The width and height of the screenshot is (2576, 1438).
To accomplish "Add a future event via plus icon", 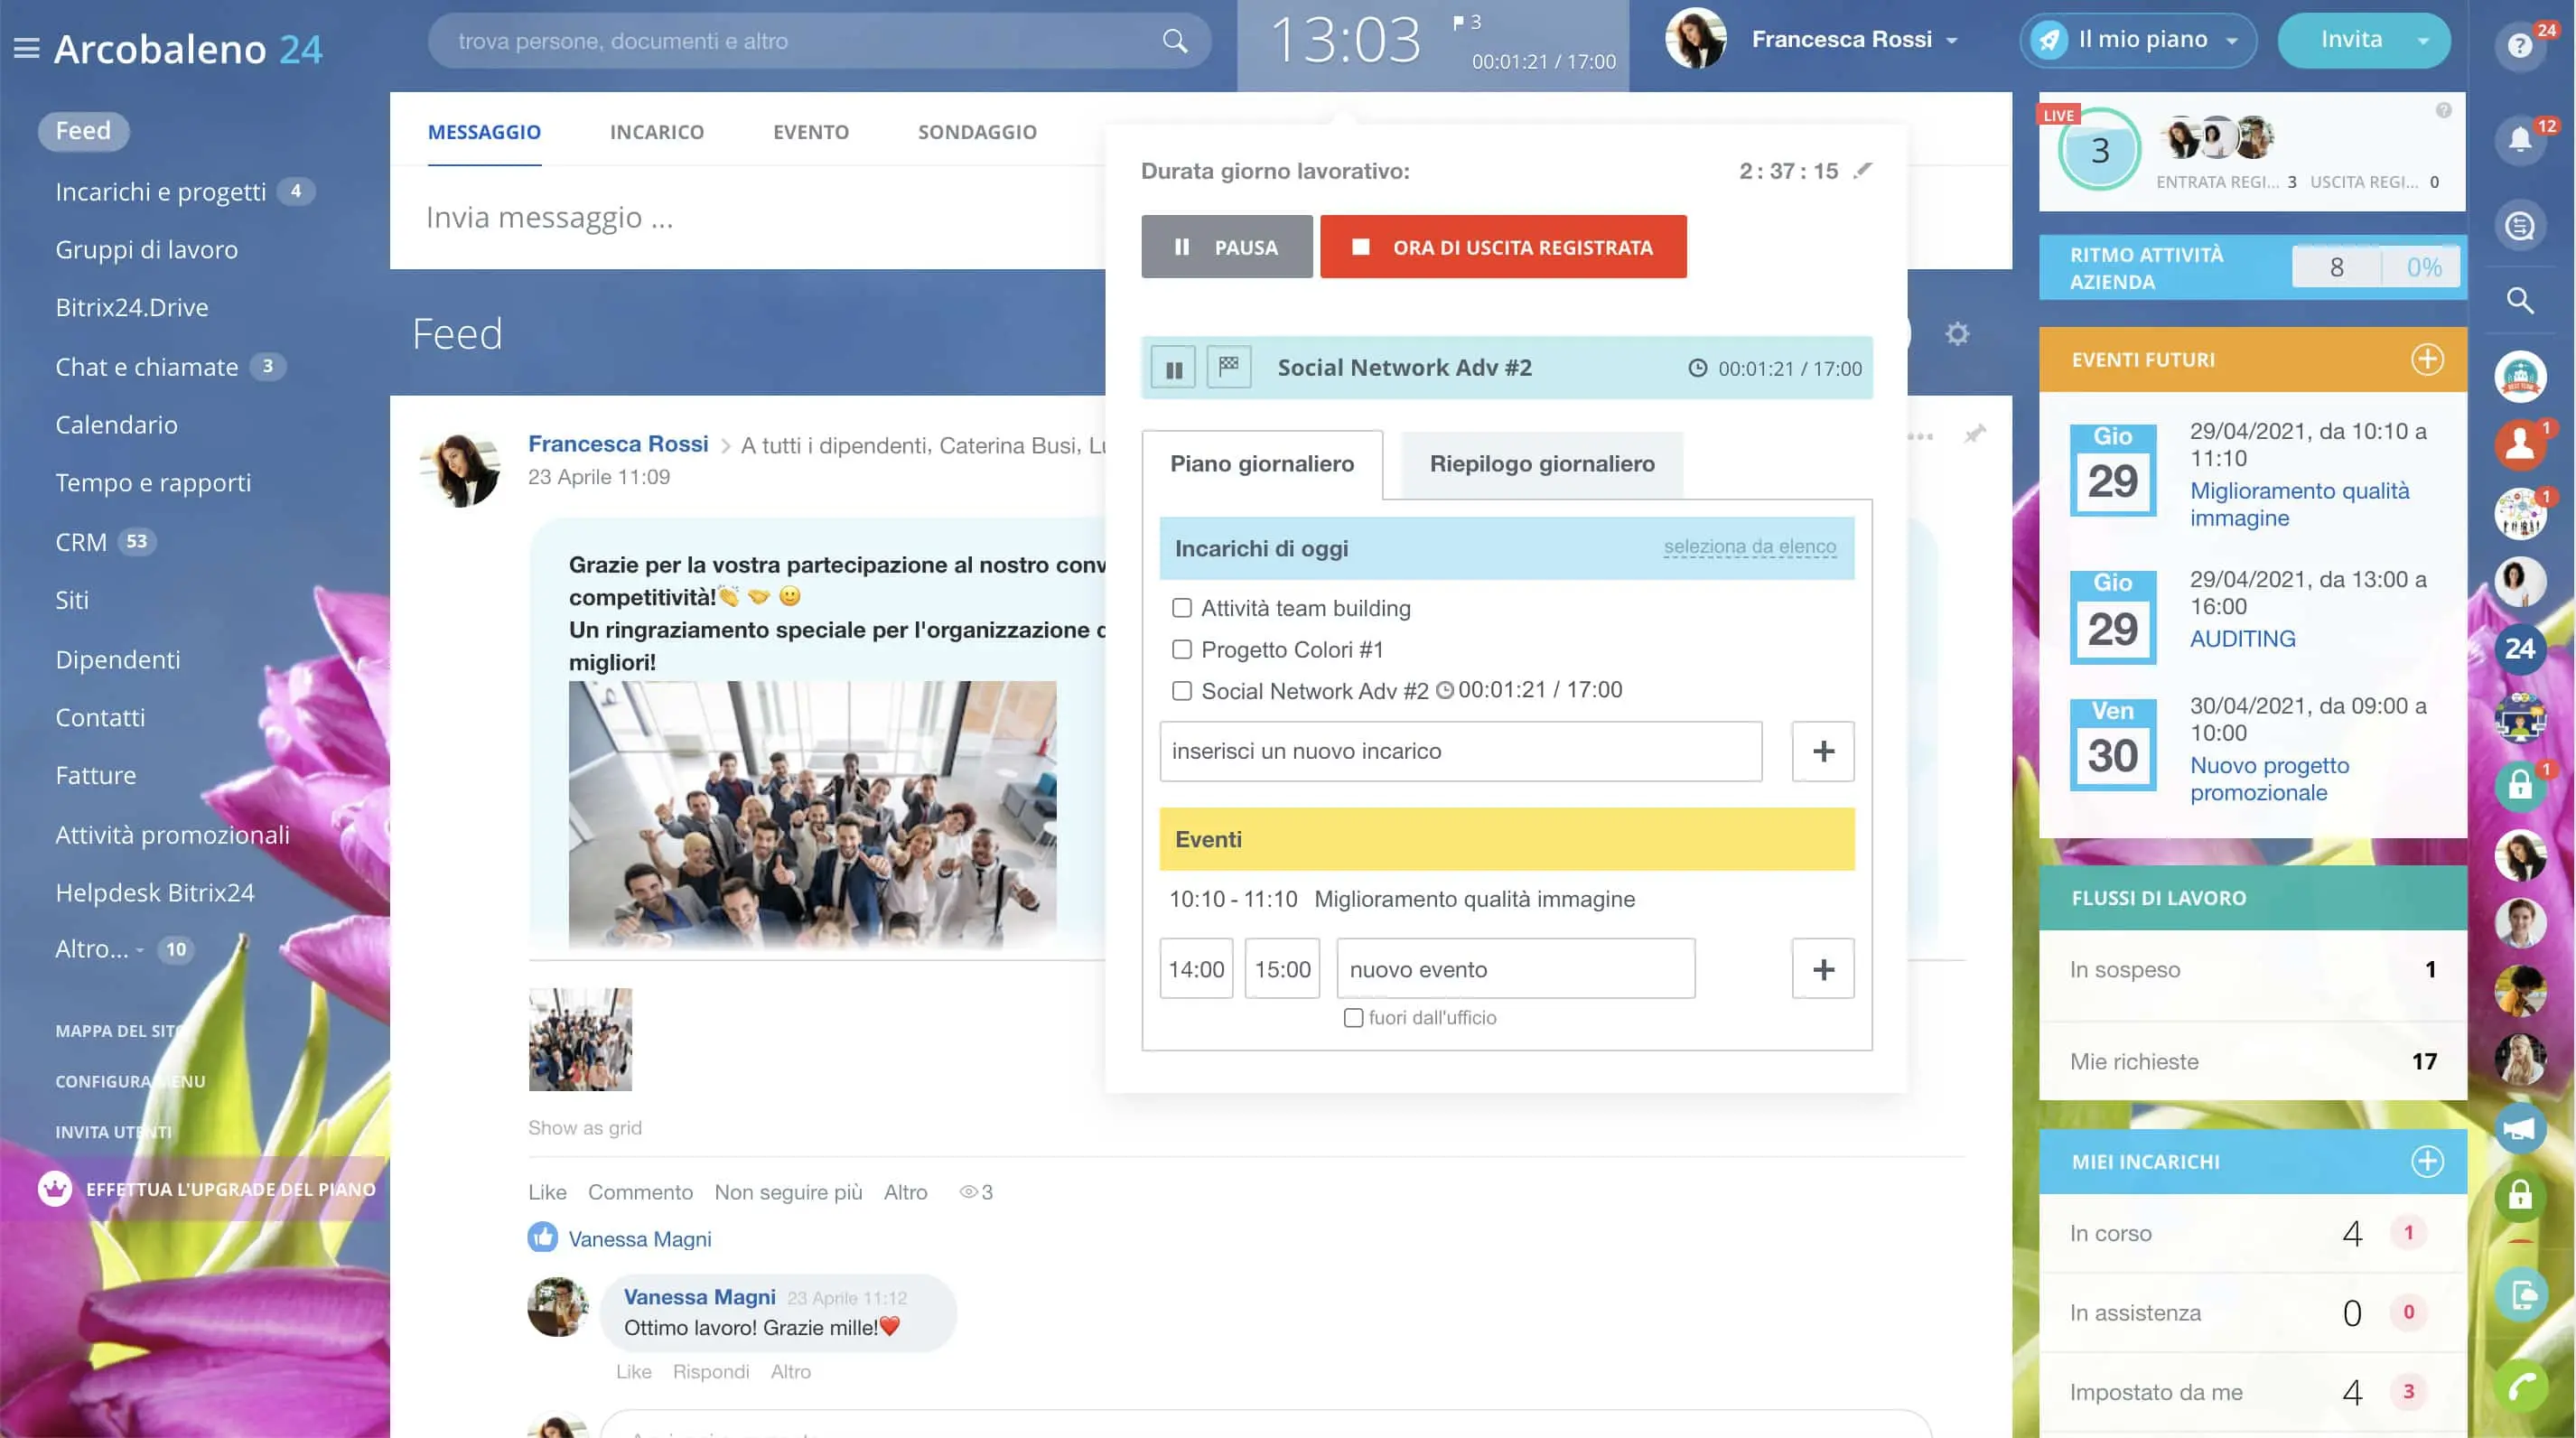I will (2427, 359).
